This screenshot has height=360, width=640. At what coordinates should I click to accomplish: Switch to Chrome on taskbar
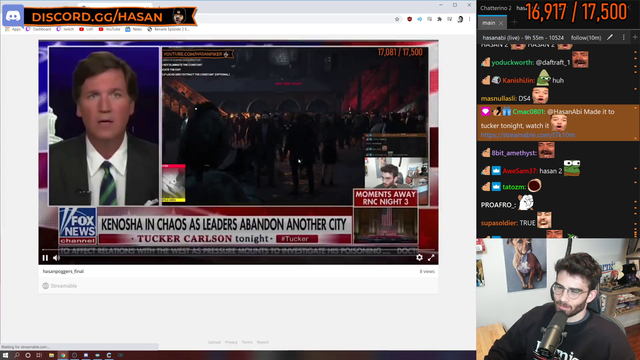click(63, 356)
